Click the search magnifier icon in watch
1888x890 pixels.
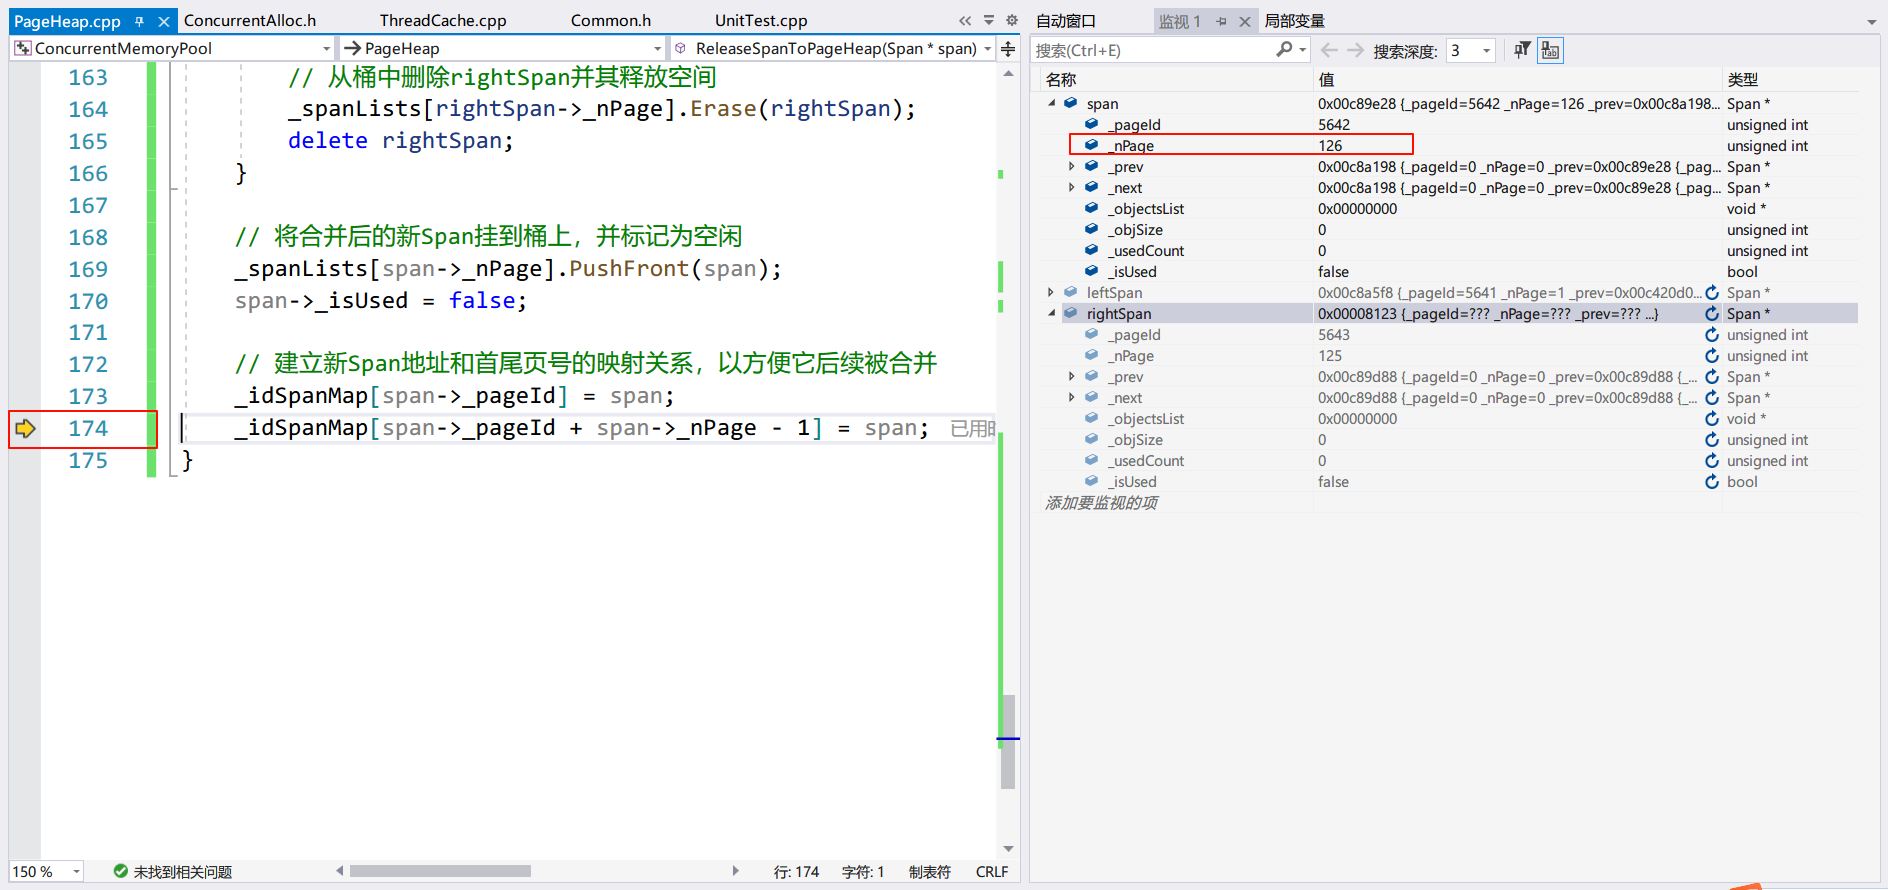pos(1284,50)
